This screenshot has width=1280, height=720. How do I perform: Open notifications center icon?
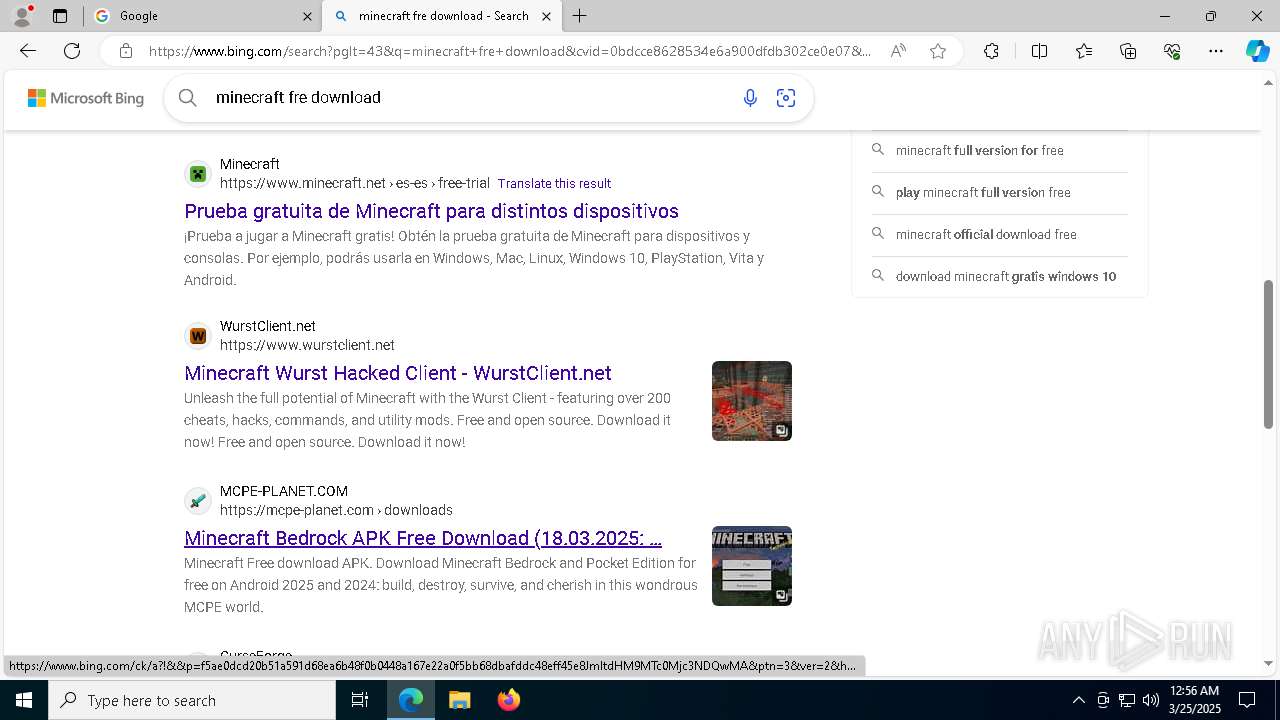click(x=1247, y=700)
